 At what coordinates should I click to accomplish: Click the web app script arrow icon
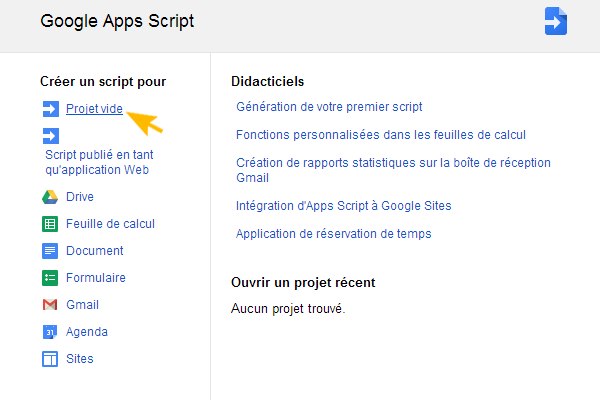[x=50, y=136]
